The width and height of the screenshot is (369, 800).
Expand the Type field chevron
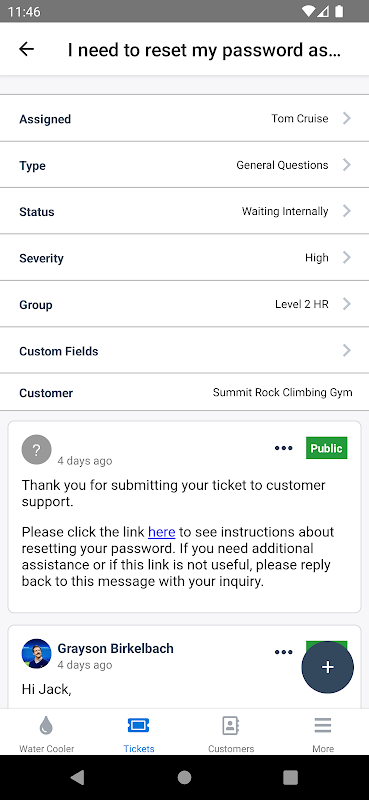(347, 165)
